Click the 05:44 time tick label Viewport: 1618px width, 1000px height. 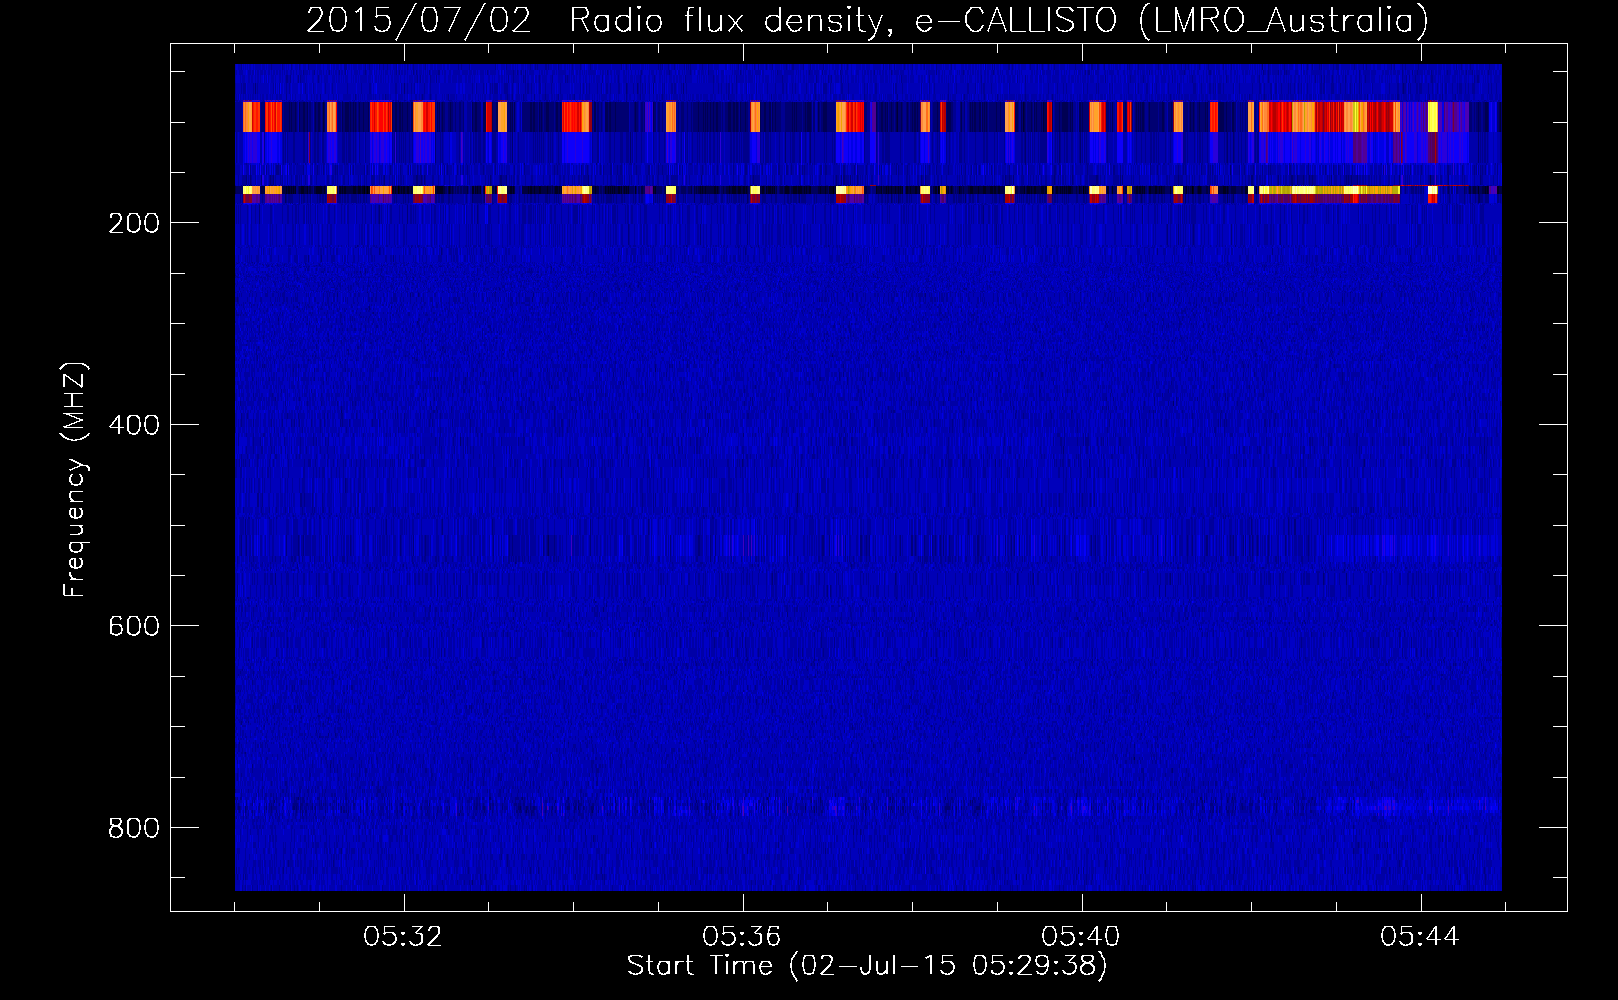click(1420, 937)
